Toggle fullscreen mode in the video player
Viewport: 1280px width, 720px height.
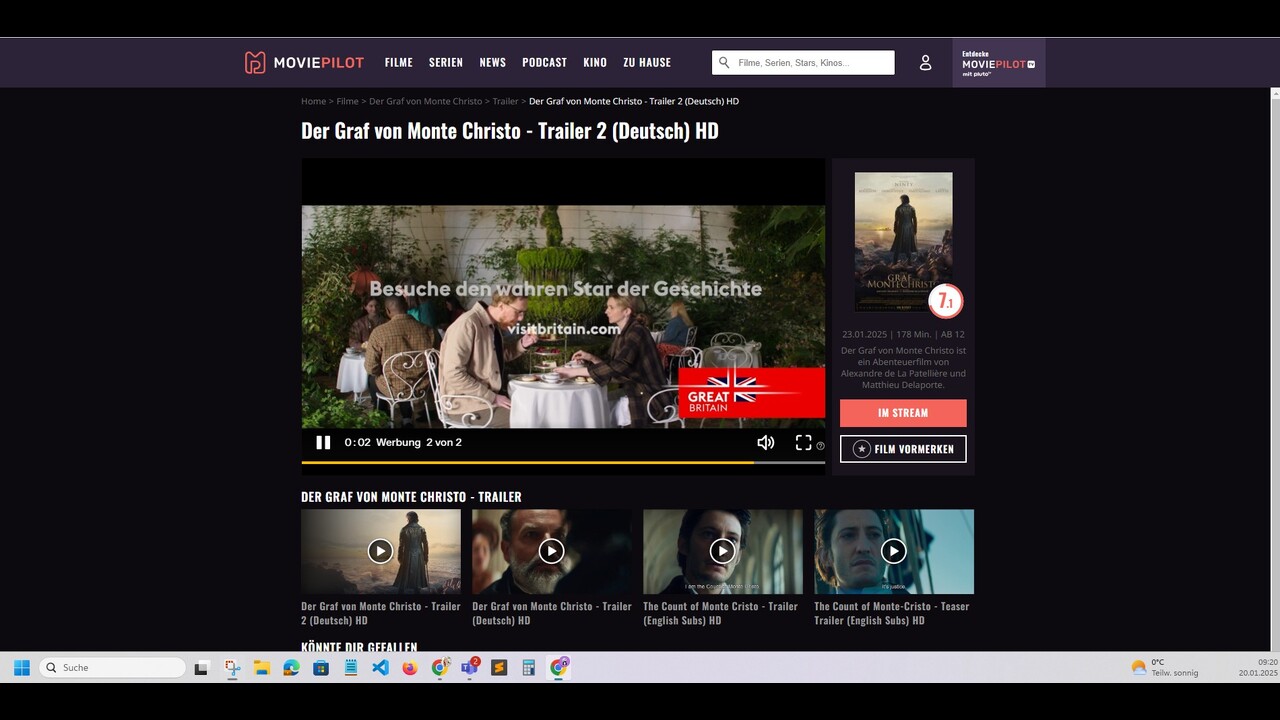(x=803, y=442)
